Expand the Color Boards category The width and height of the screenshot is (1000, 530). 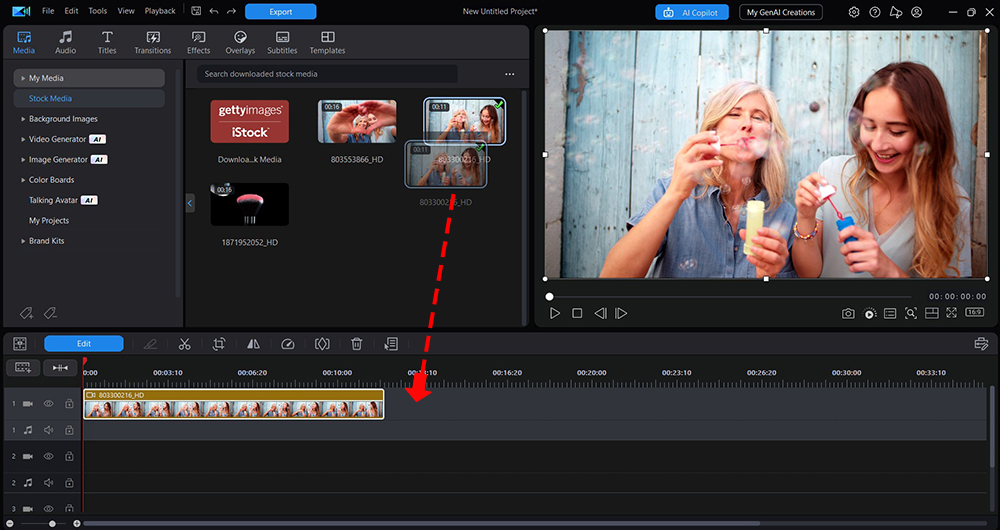[23, 180]
